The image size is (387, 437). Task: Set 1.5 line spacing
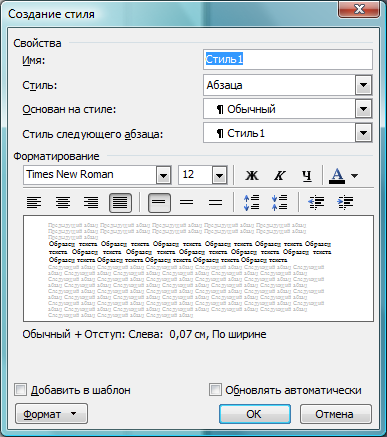click(187, 202)
